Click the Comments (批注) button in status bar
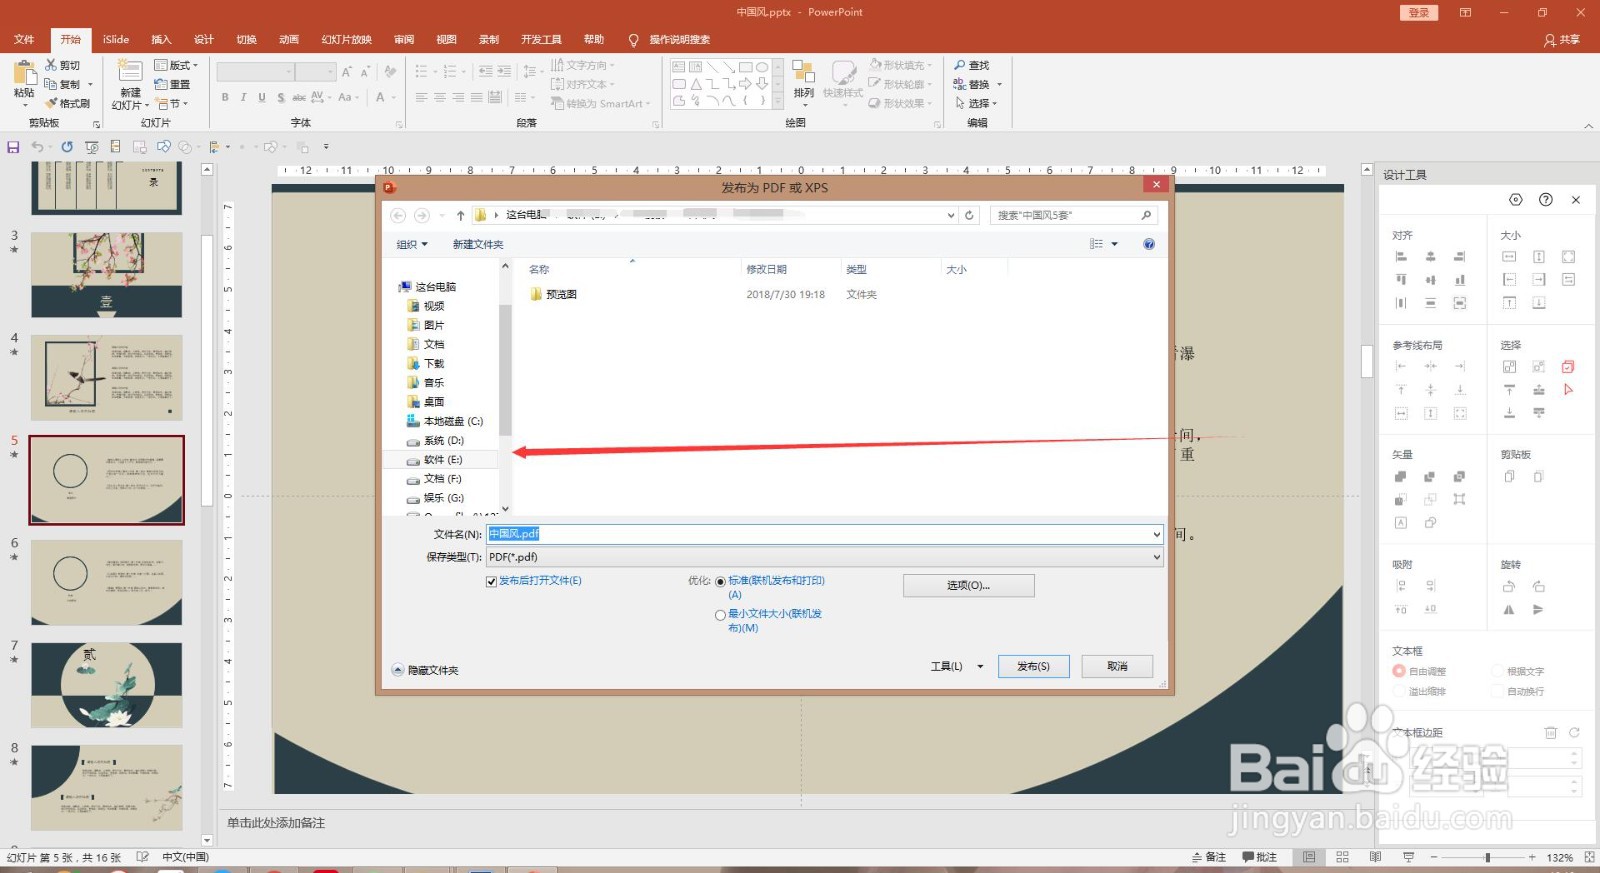The width and height of the screenshot is (1600, 873). (x=1260, y=857)
